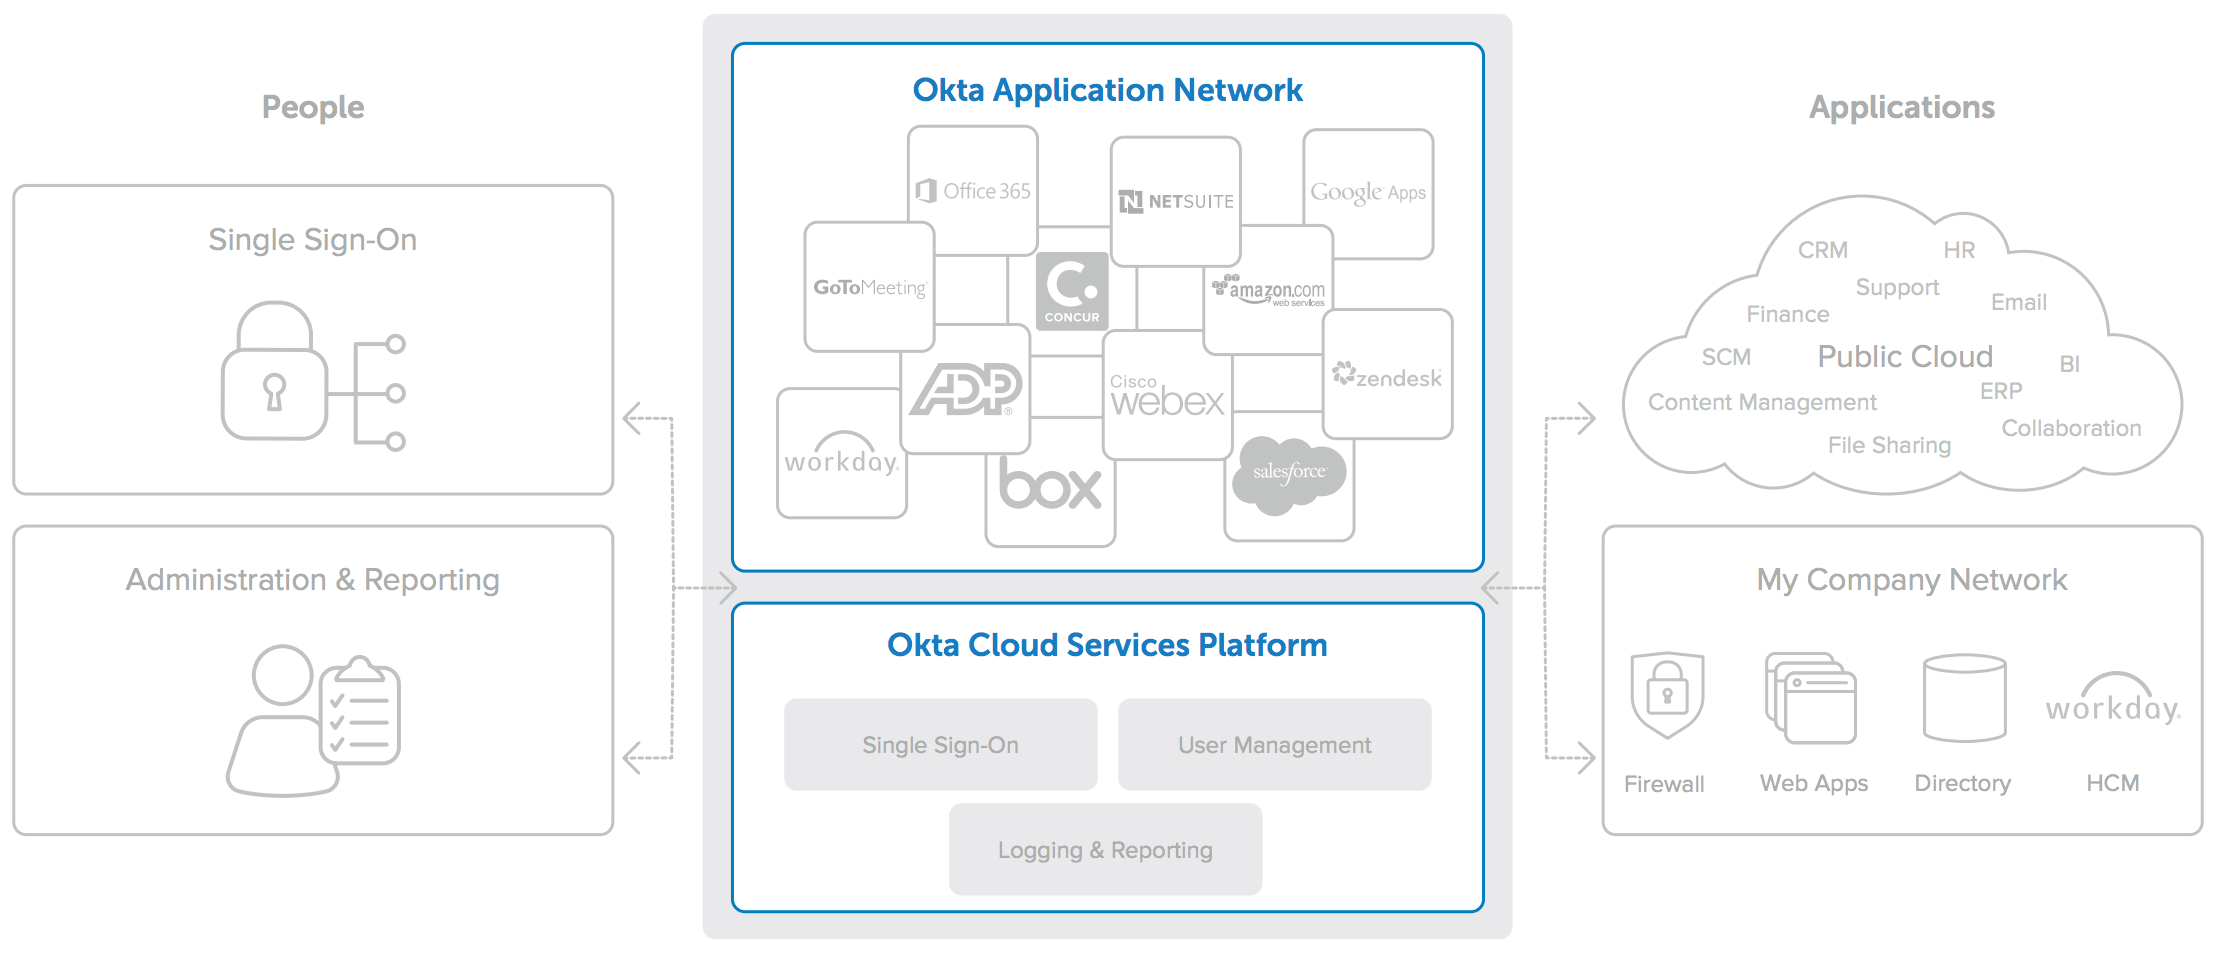
Task: Click the user with clipboard checklist icon
Action: [x=313, y=720]
